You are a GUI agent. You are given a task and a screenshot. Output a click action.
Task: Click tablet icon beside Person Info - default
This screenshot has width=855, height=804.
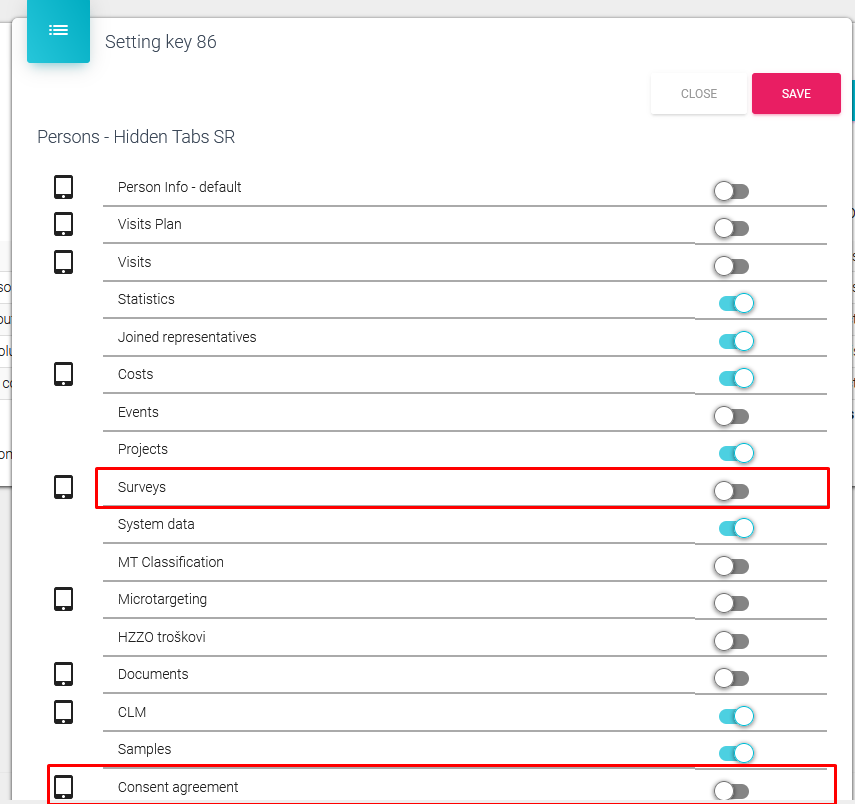click(63, 187)
